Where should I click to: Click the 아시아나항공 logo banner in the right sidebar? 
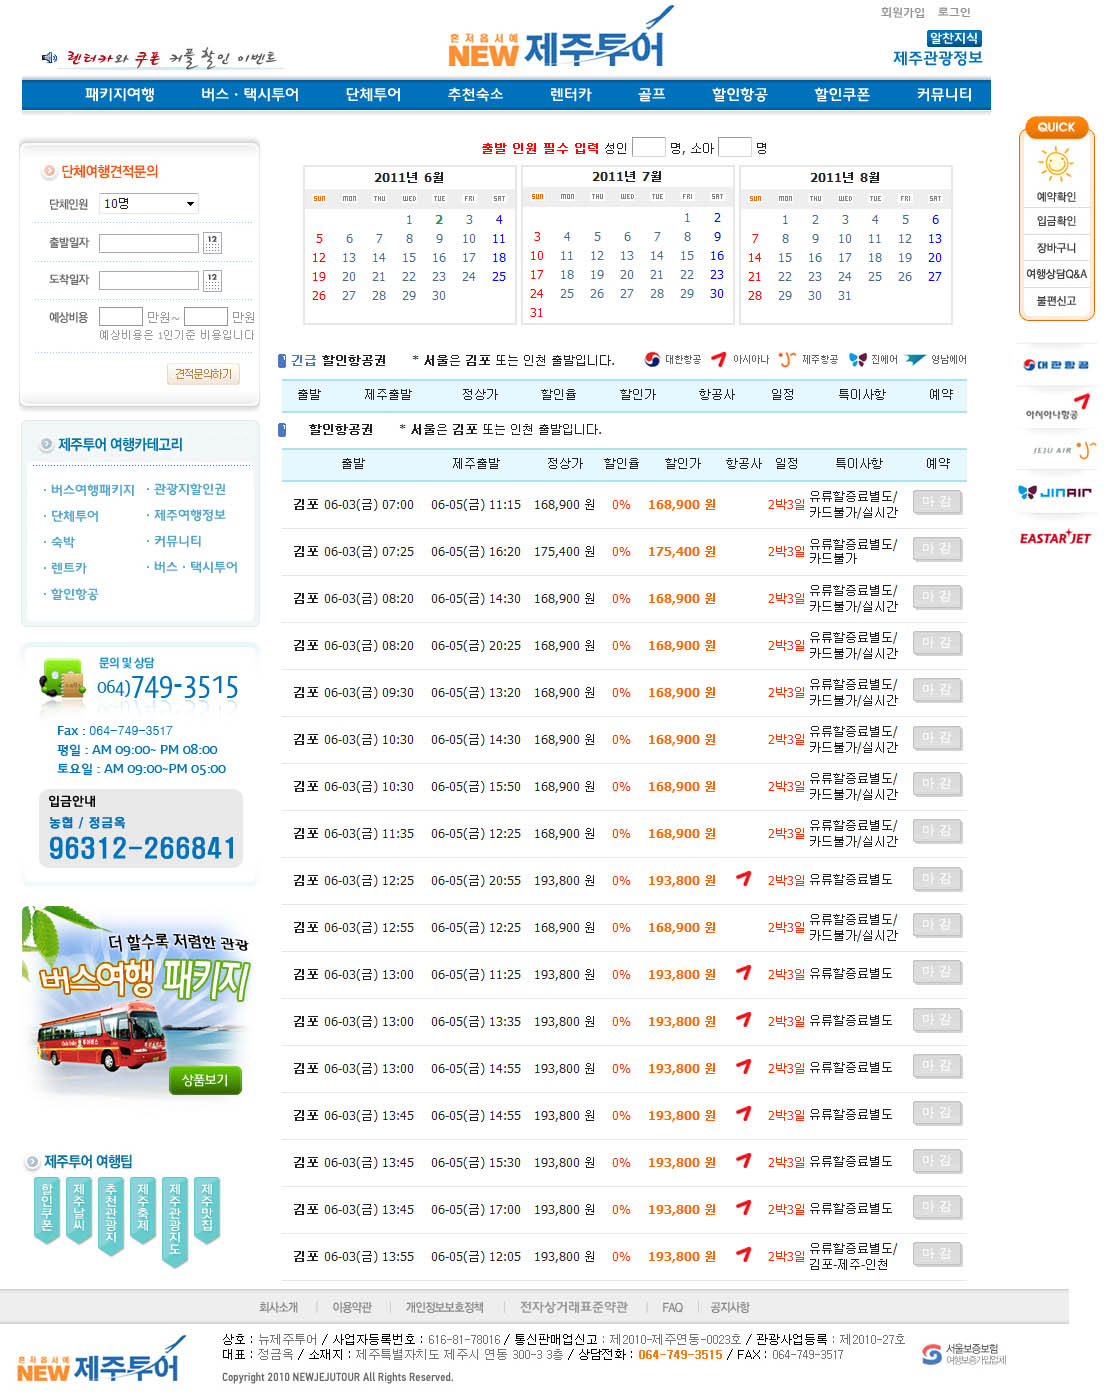[1056, 407]
